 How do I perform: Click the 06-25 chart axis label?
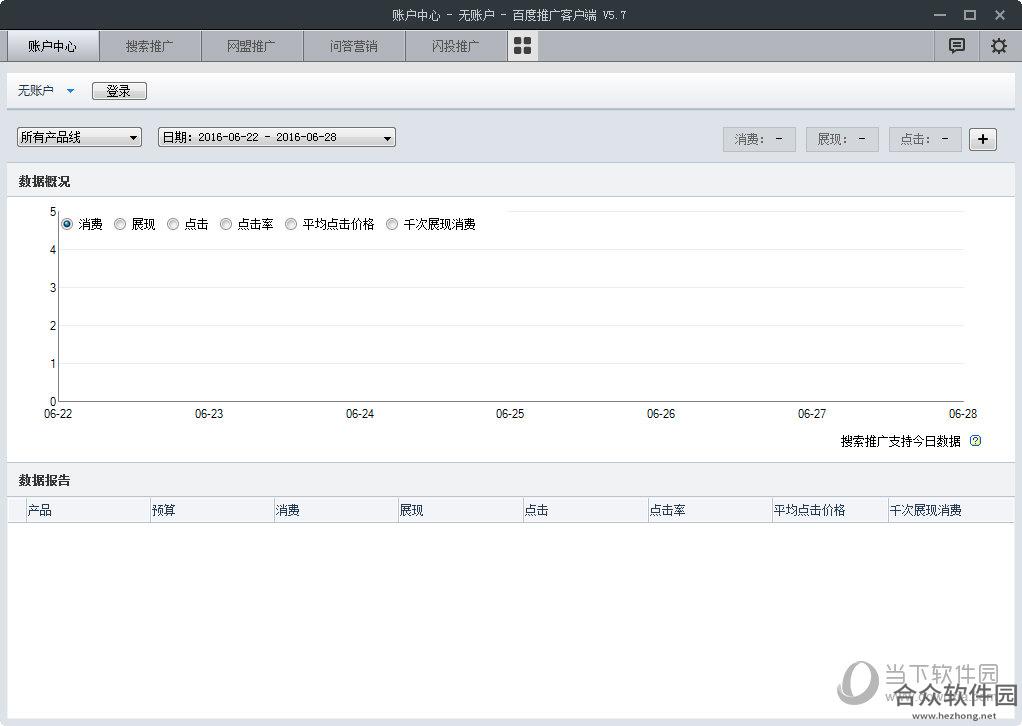click(510, 414)
